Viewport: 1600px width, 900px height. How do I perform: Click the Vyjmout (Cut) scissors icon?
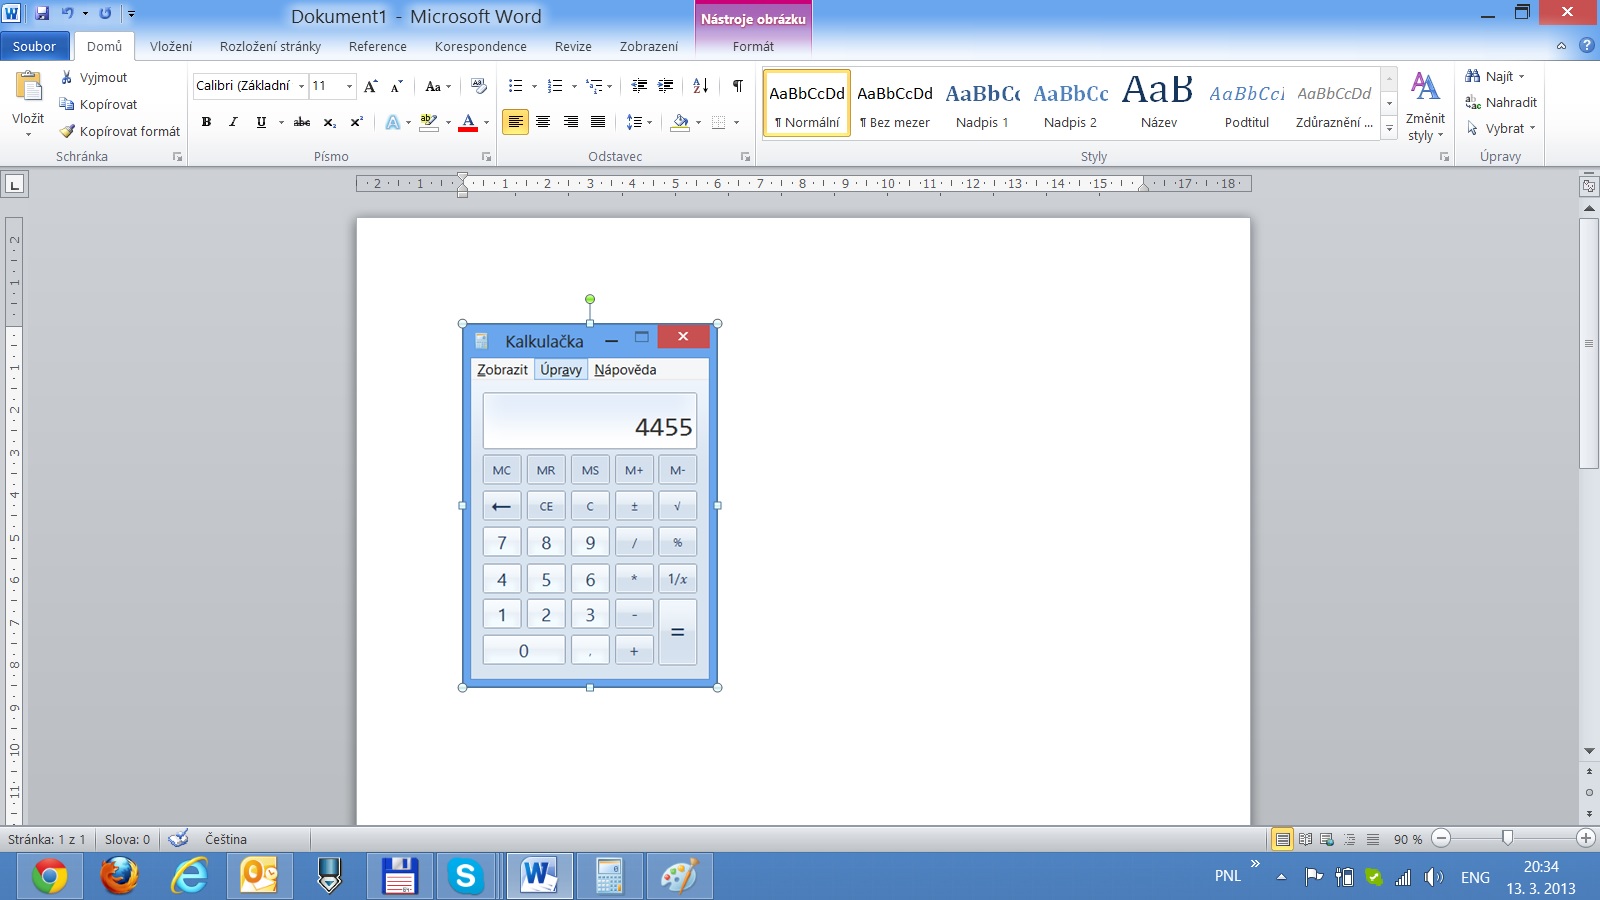tap(67, 77)
